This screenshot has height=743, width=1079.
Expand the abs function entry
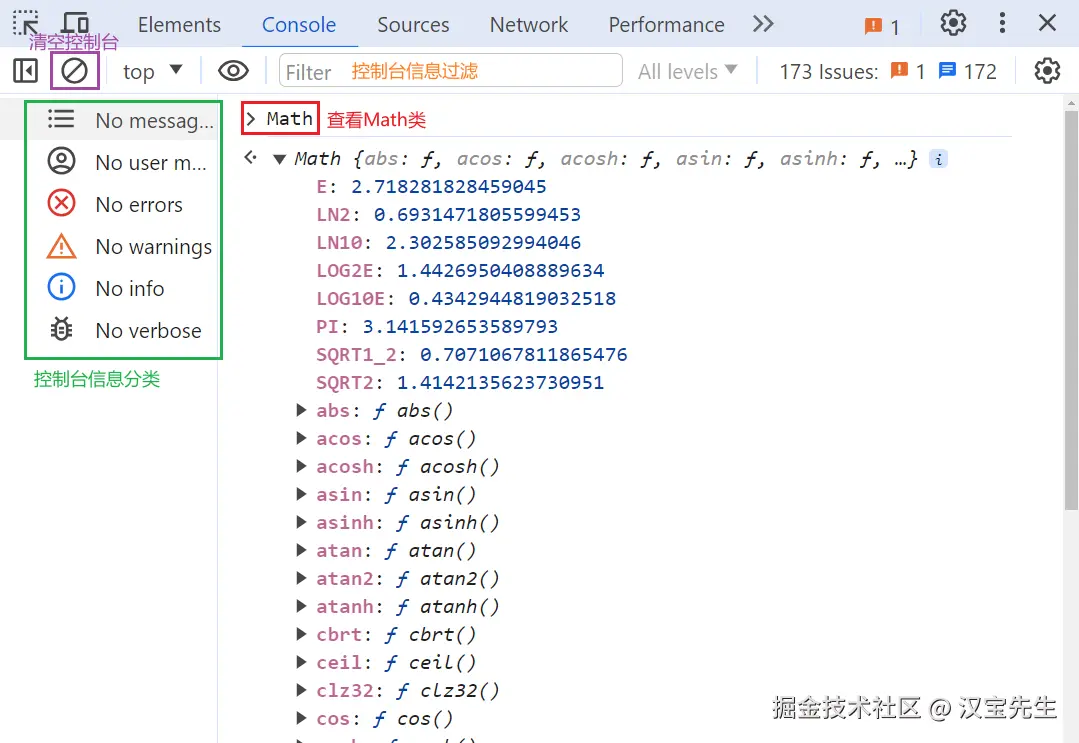pos(301,410)
